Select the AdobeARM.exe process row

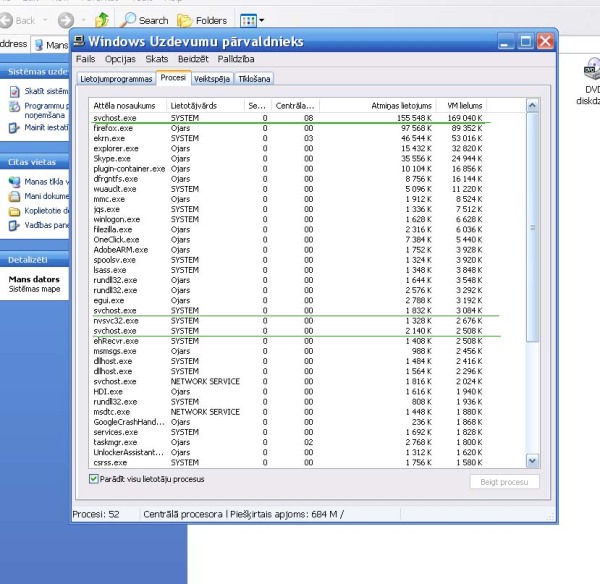pos(288,250)
